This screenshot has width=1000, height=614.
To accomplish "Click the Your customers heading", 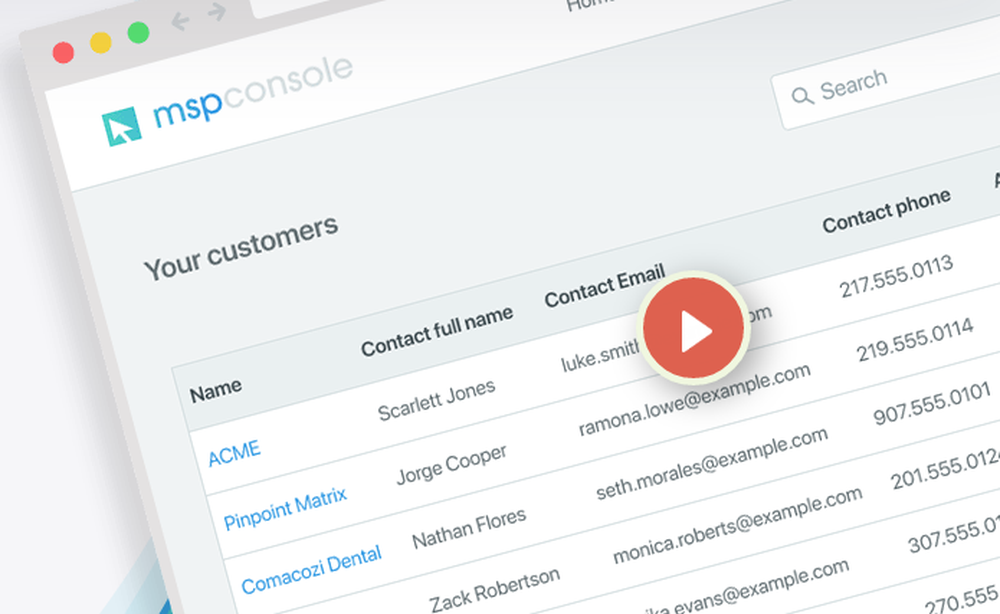I will pos(241,247).
